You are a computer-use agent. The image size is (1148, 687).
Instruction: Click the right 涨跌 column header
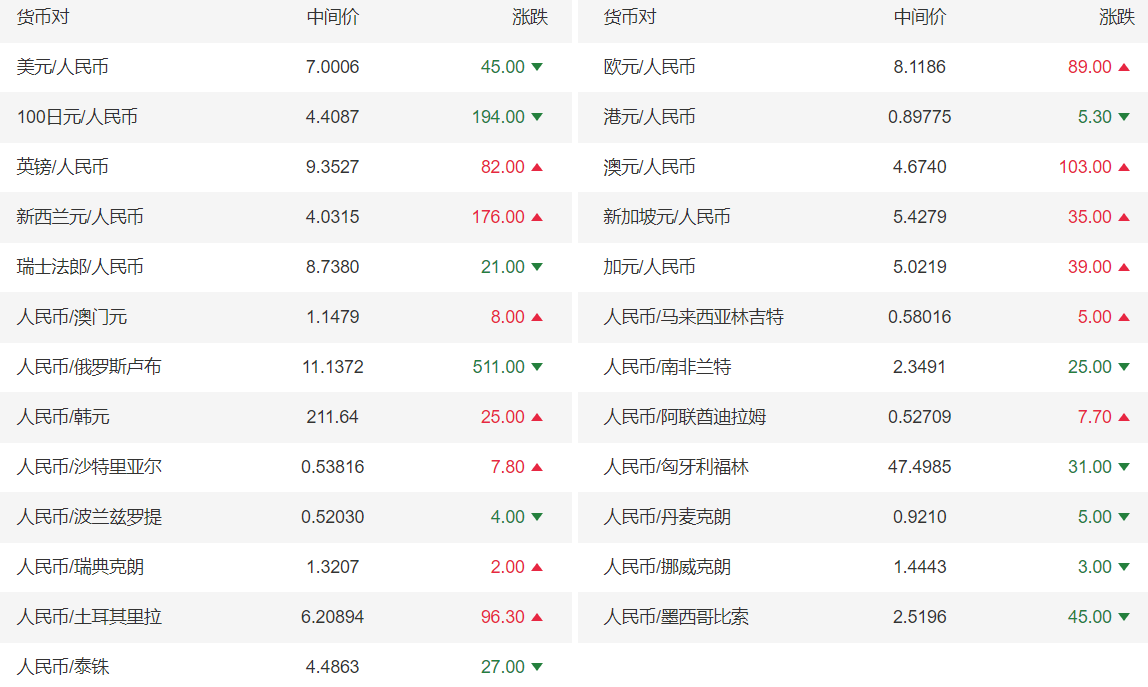coord(1116,17)
